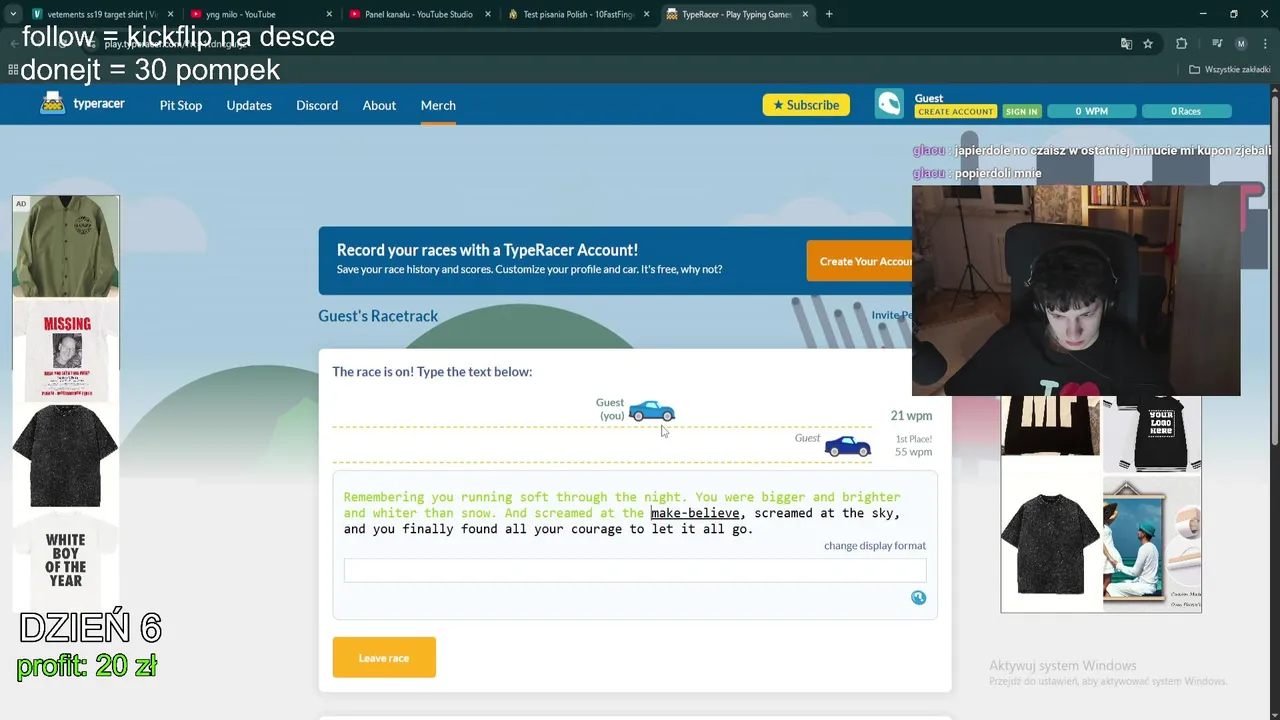Screen dimensions: 1280x720
Task: Focus the race typing input field
Action: point(635,570)
